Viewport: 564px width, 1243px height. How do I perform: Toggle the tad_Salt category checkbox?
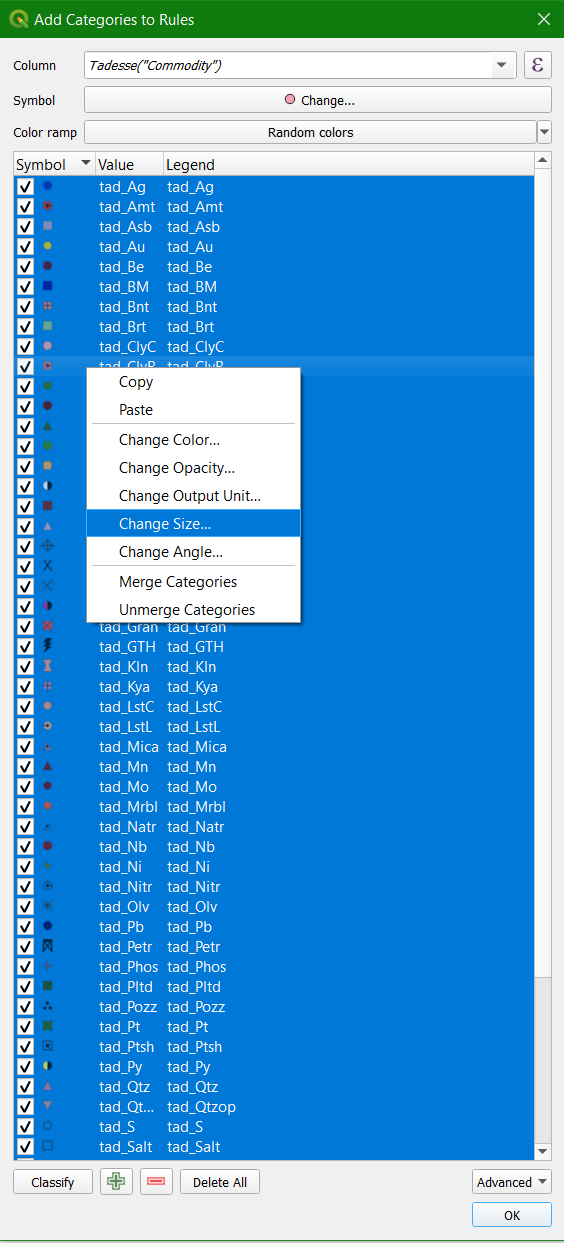[26, 1146]
